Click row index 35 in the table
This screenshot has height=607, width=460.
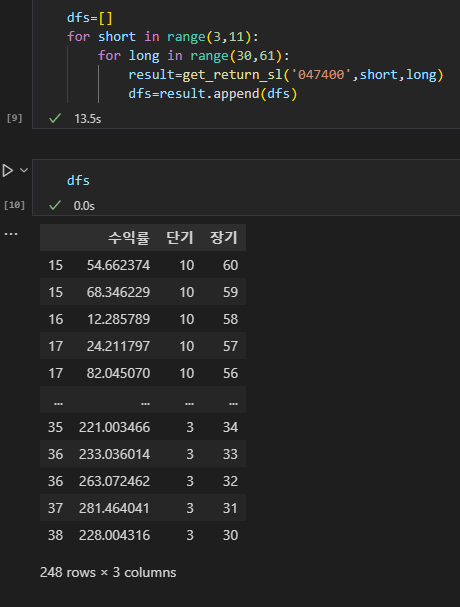(x=55, y=427)
